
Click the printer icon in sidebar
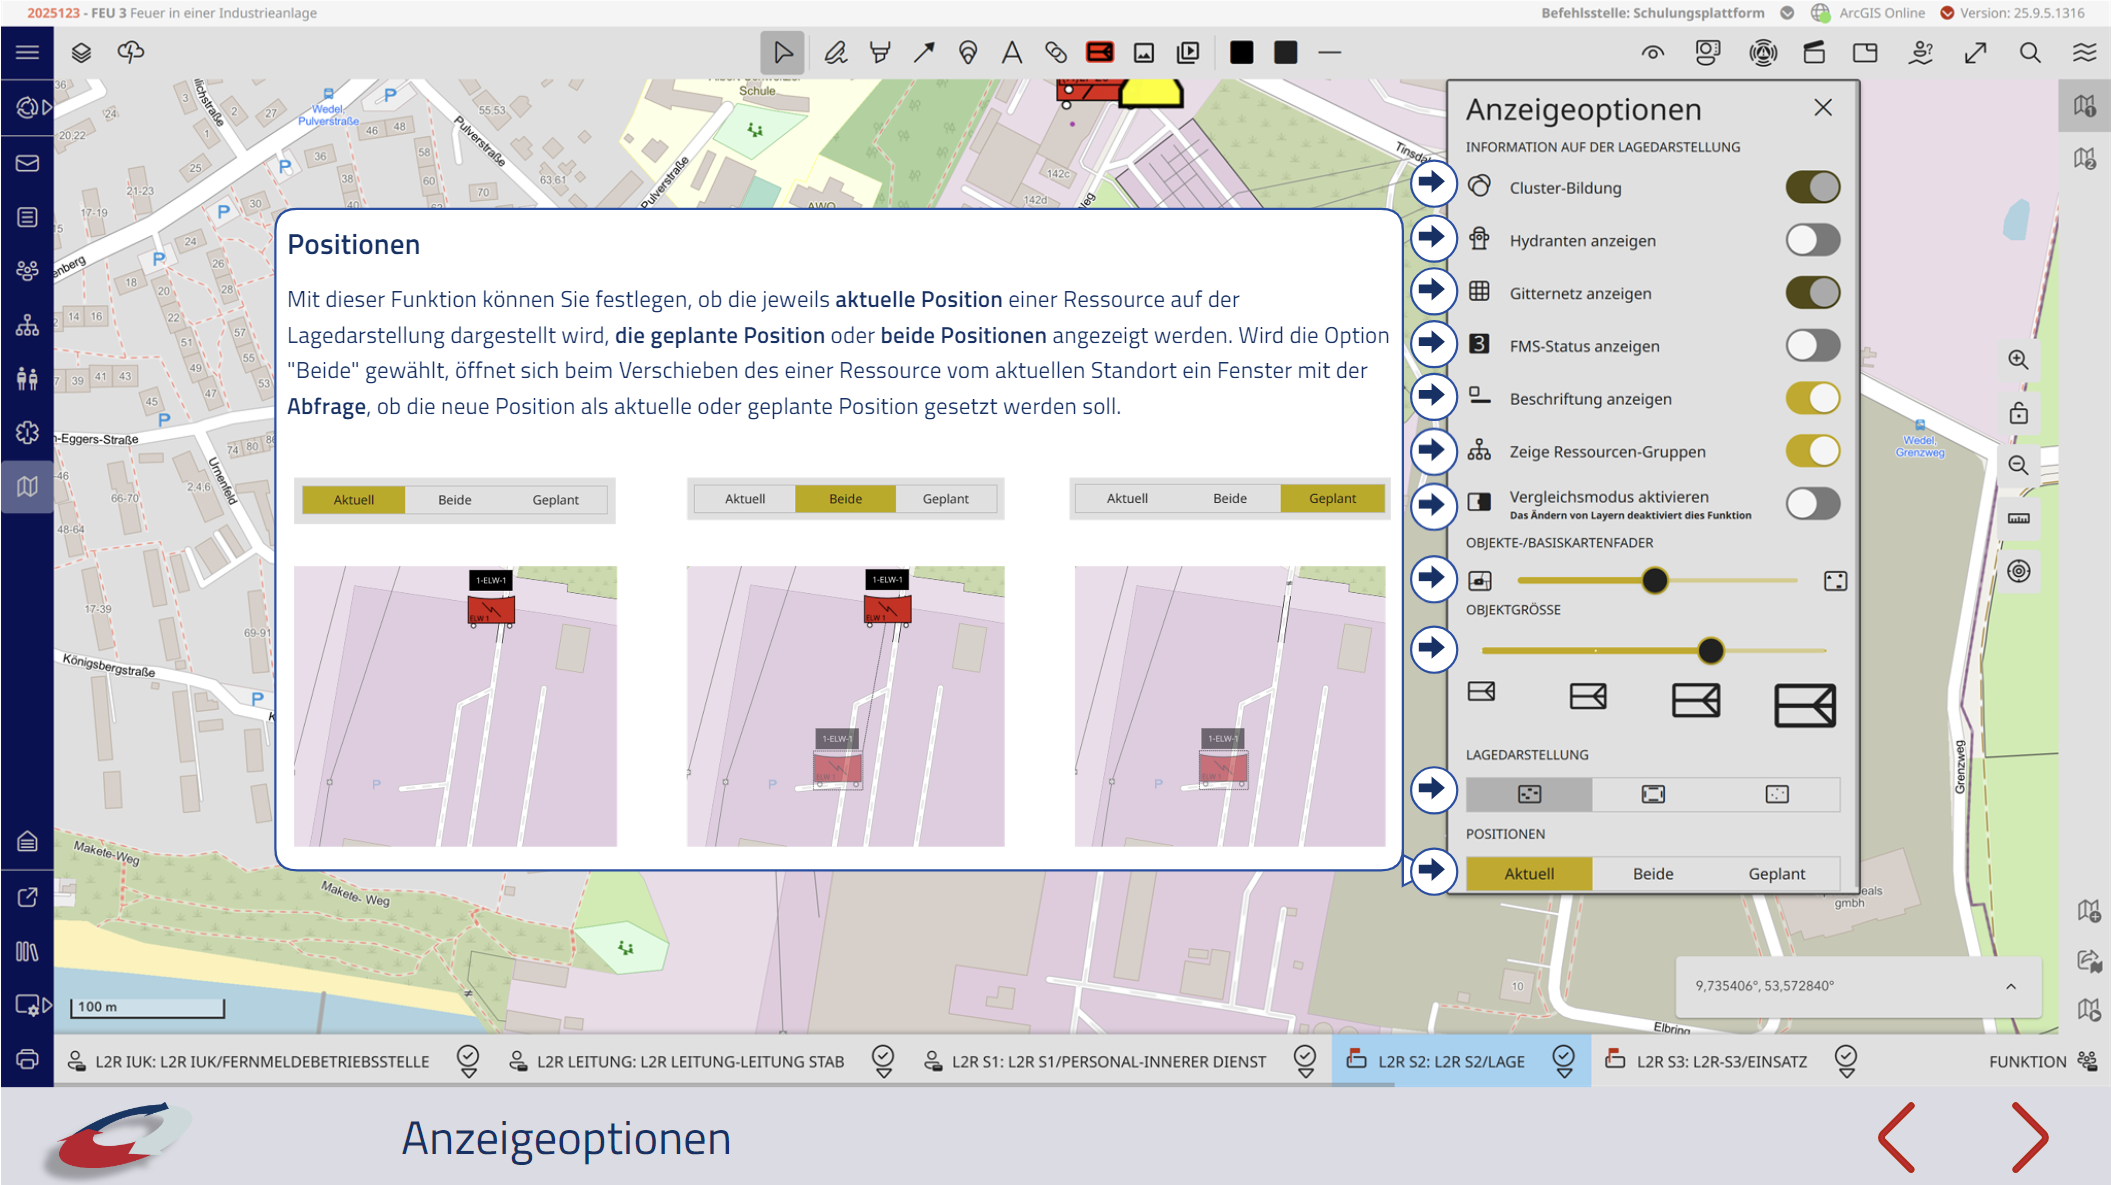(27, 1059)
